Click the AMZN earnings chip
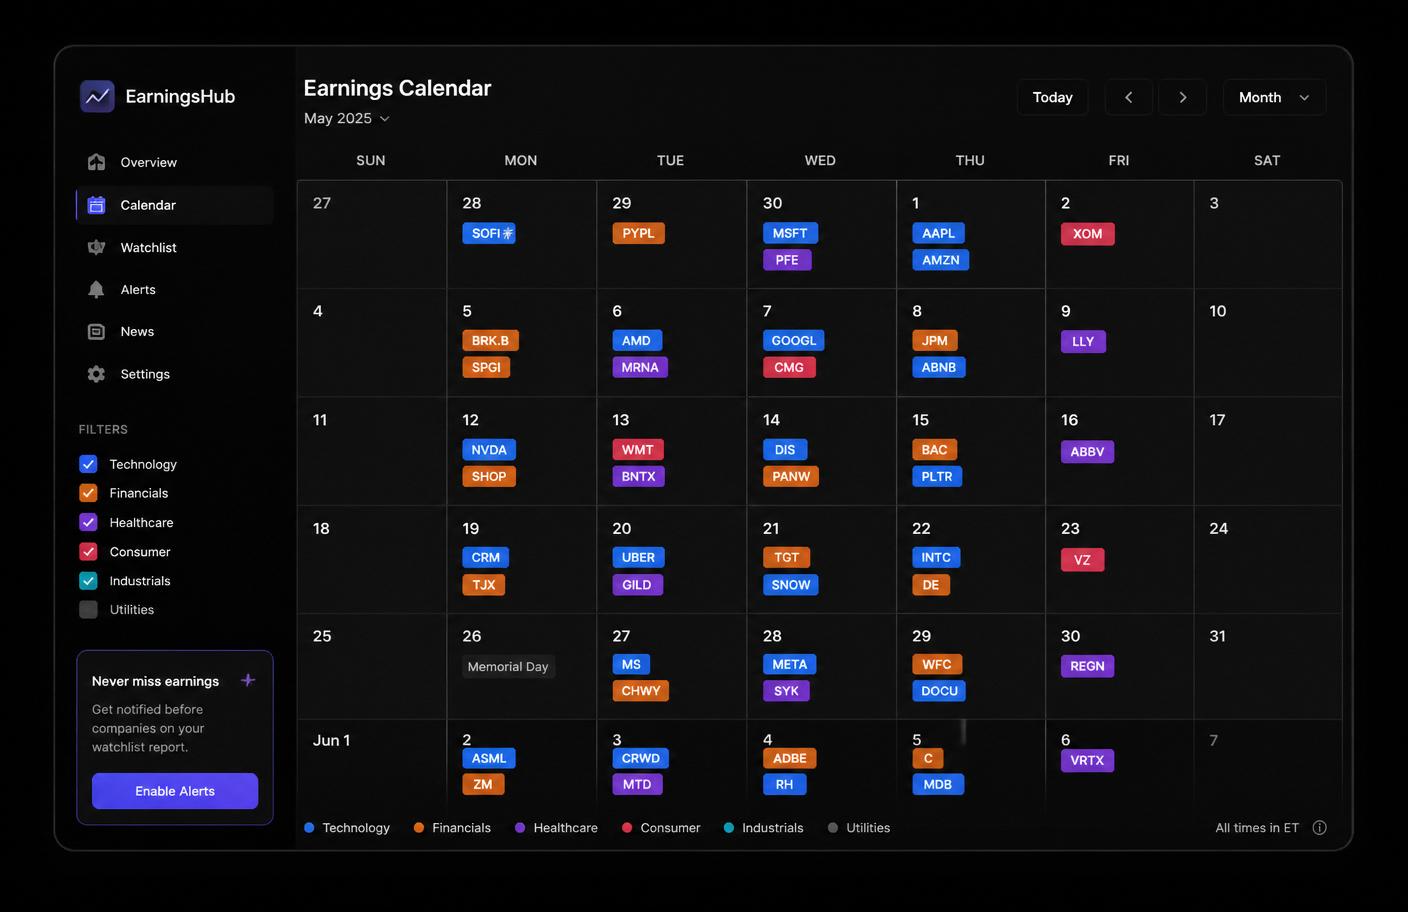The image size is (1408, 912). (x=941, y=260)
